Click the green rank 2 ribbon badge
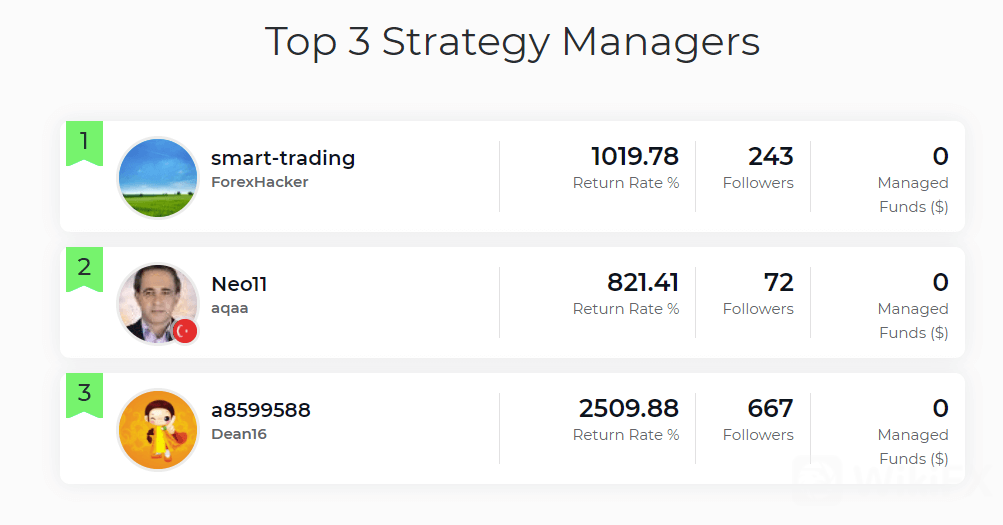Viewport: 1003px width, 525px height. pyautogui.click(x=84, y=268)
